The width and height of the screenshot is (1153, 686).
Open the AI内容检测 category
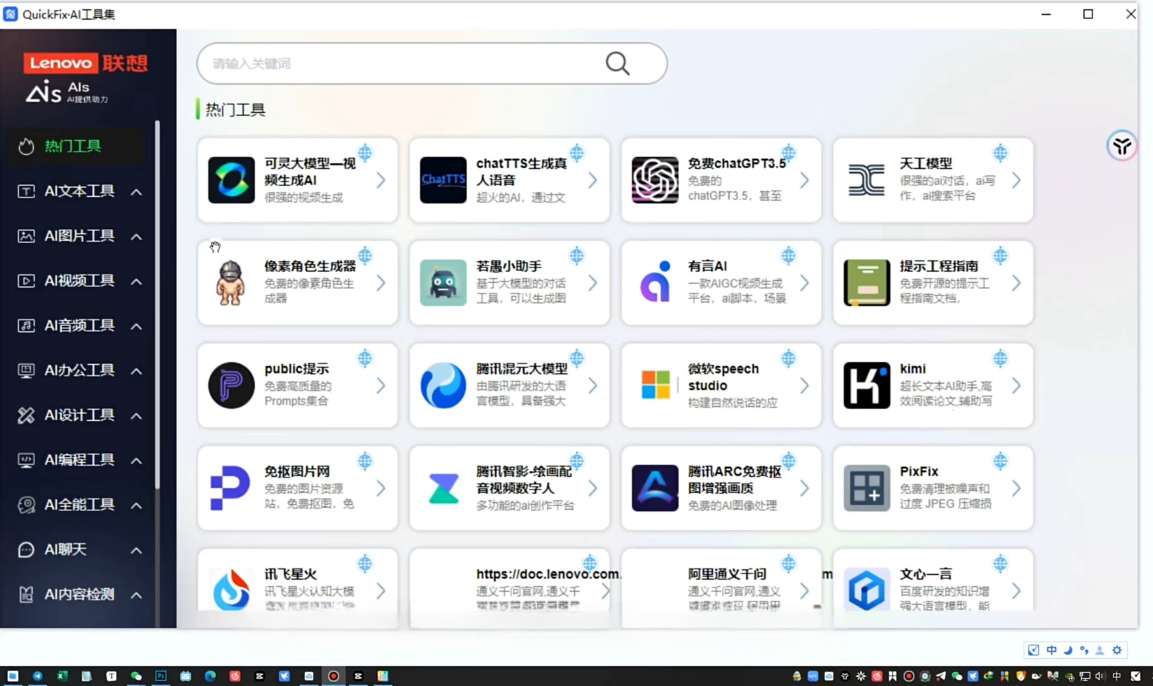coord(79,593)
